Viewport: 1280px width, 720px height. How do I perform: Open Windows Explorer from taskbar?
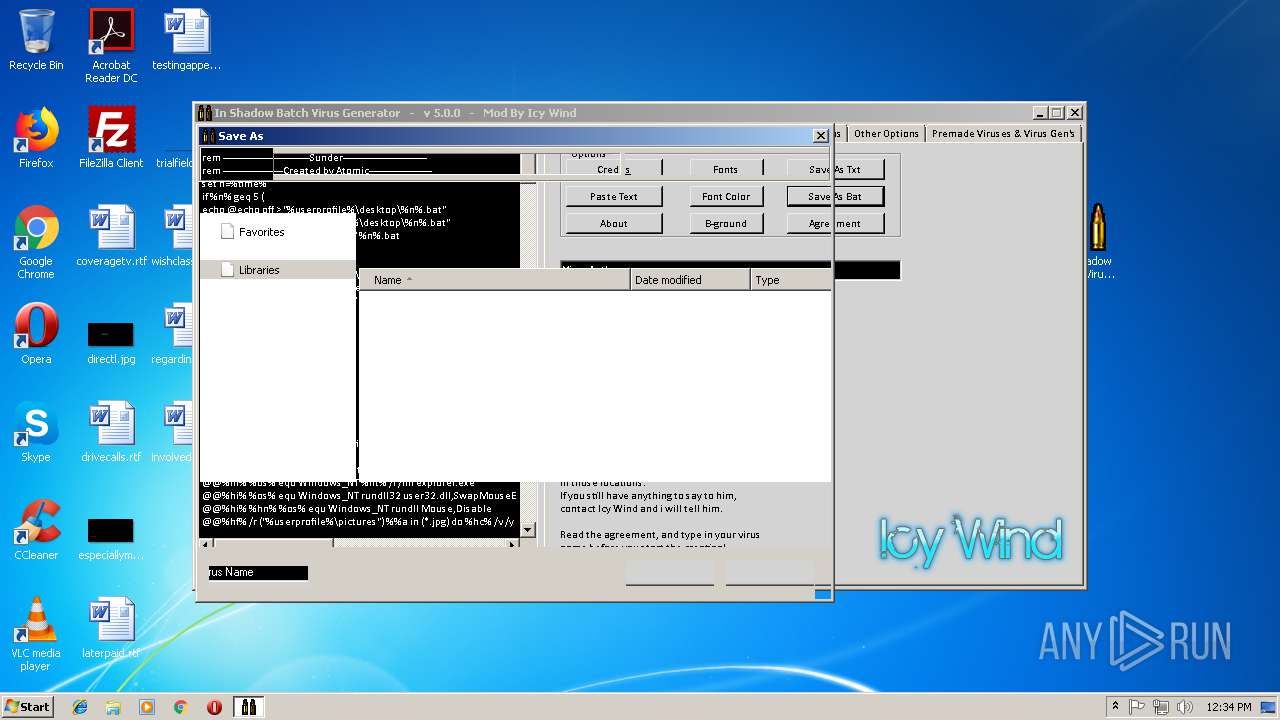[113, 707]
